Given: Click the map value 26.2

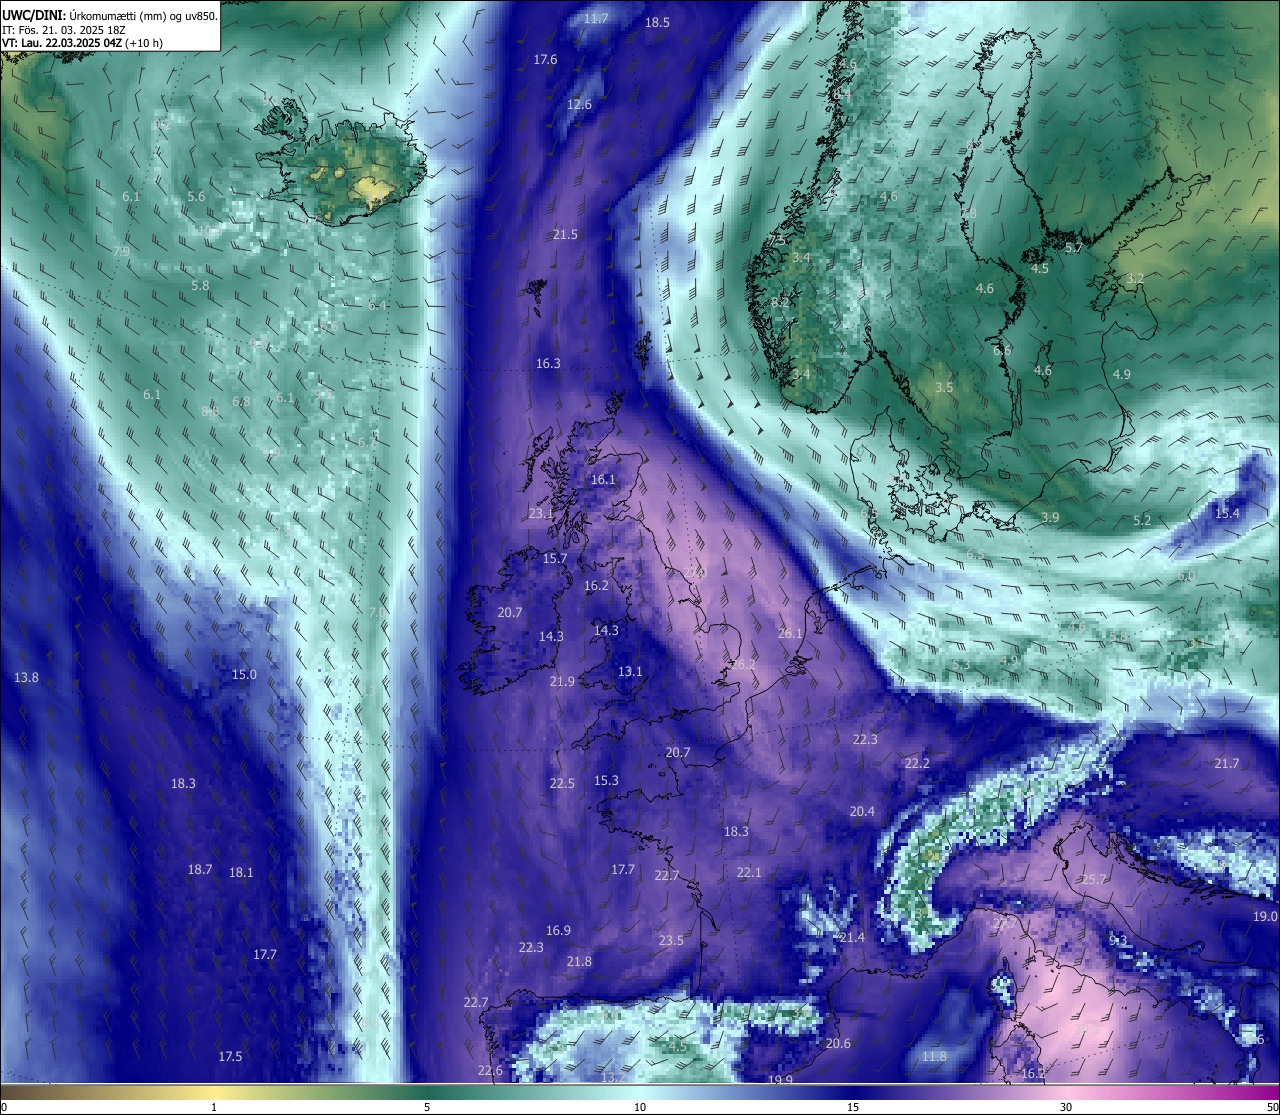Looking at the screenshot, I should (x=742, y=664).
